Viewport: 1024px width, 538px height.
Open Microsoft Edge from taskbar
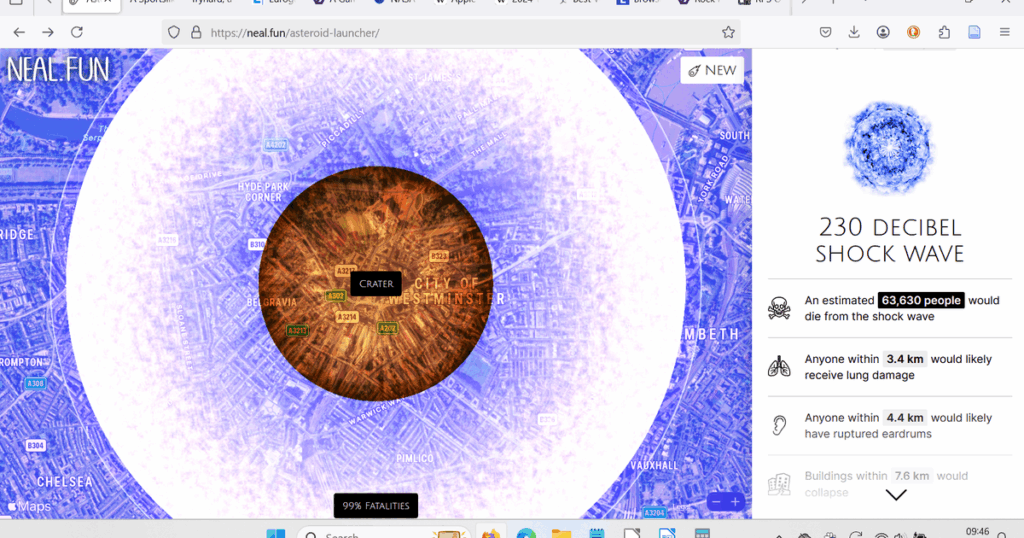pyautogui.click(x=526, y=534)
